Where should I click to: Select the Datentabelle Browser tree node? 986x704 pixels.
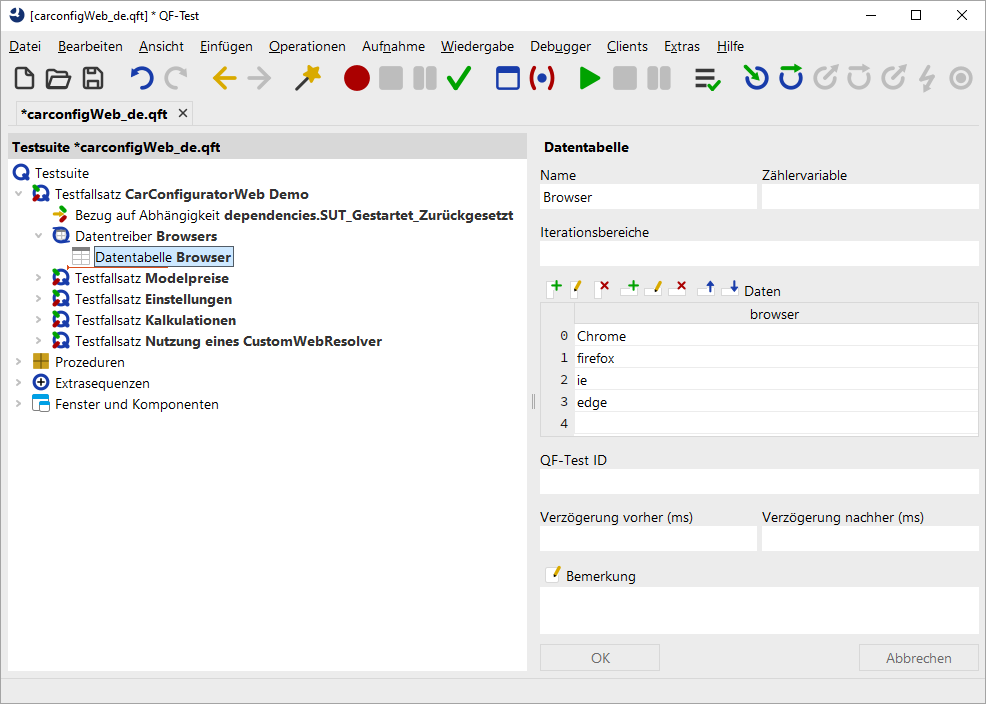tap(163, 257)
